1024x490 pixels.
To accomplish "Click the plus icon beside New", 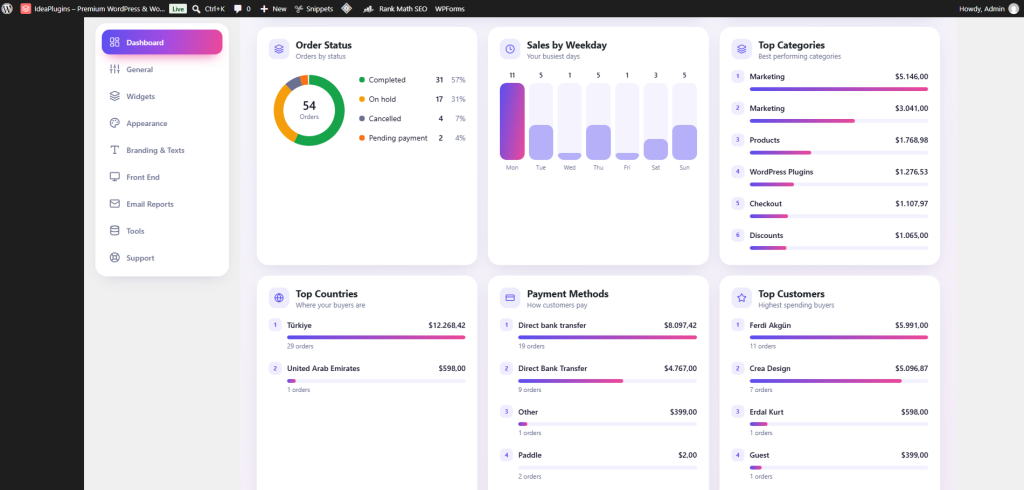I will click(x=264, y=9).
